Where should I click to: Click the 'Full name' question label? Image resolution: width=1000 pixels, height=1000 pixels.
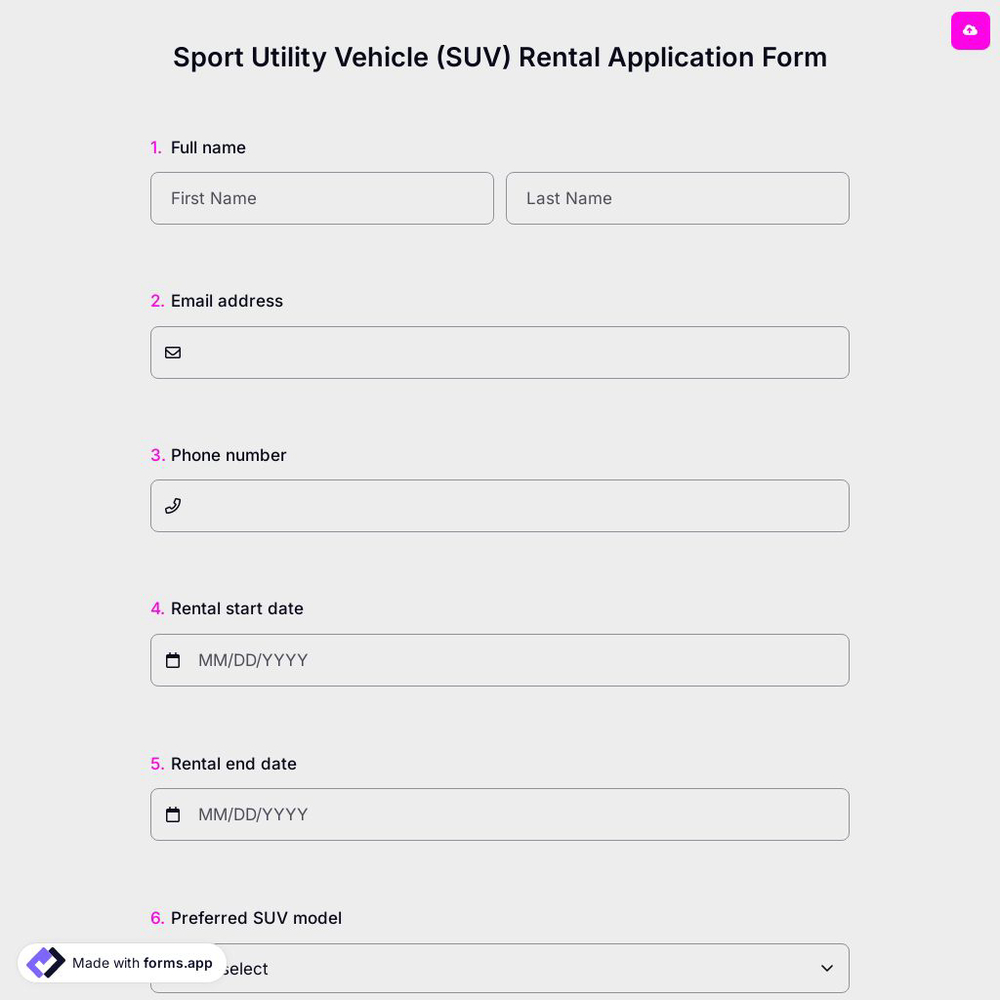[208, 147]
